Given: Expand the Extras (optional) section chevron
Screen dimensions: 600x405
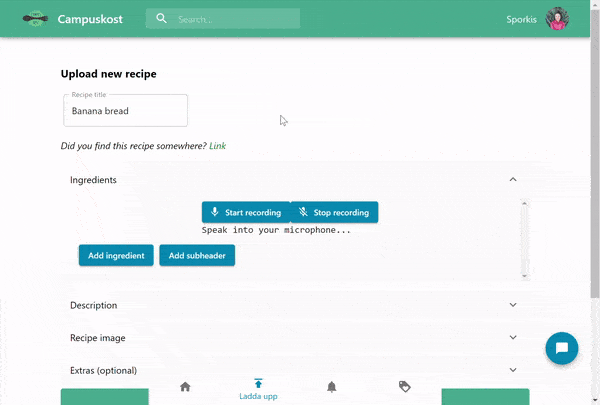Looking at the screenshot, I should point(513,370).
